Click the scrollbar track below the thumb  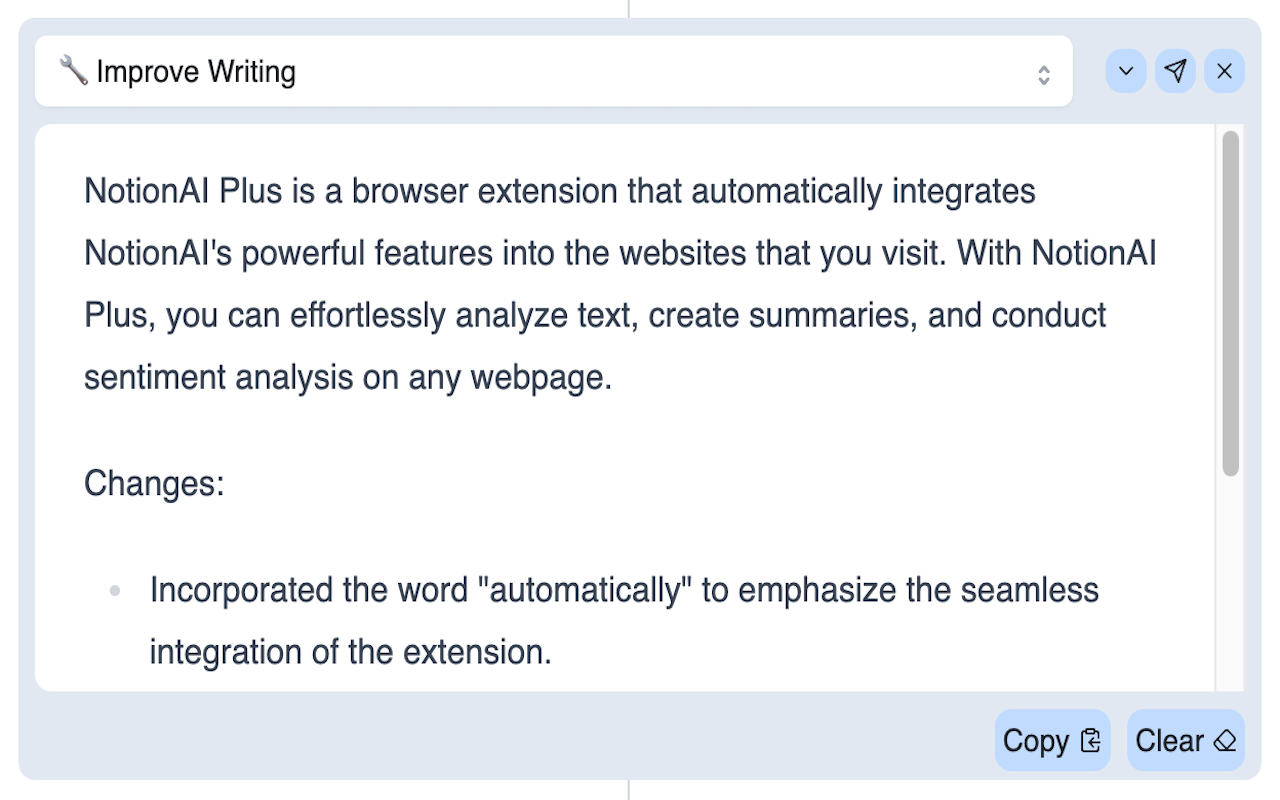1230,584
